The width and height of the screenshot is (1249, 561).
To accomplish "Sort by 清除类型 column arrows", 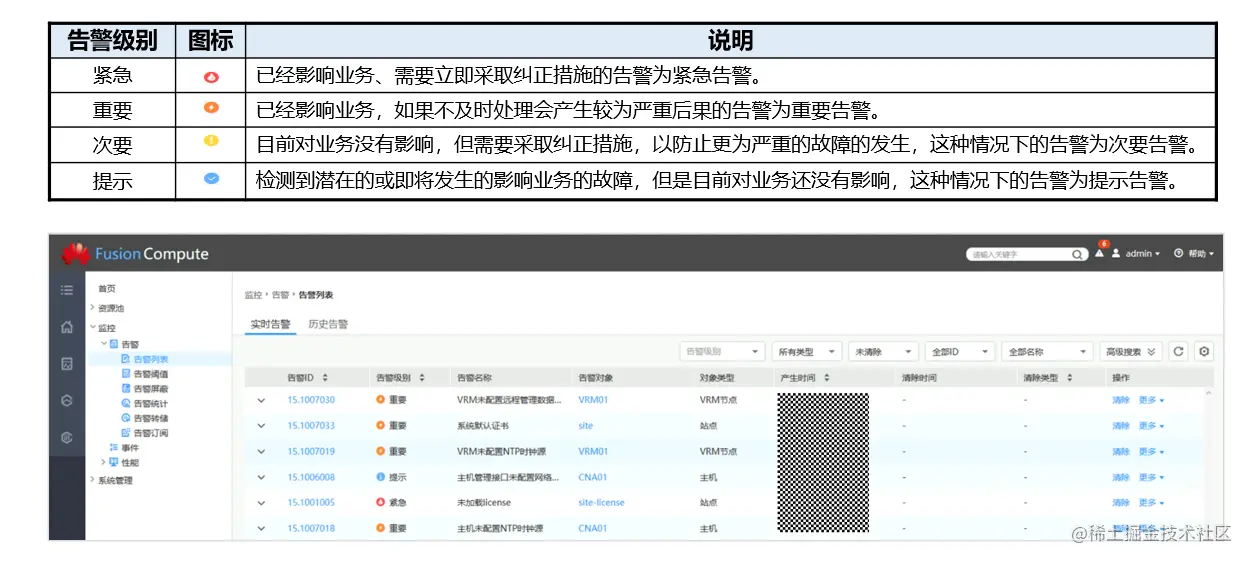I will pyautogui.click(x=1069, y=378).
